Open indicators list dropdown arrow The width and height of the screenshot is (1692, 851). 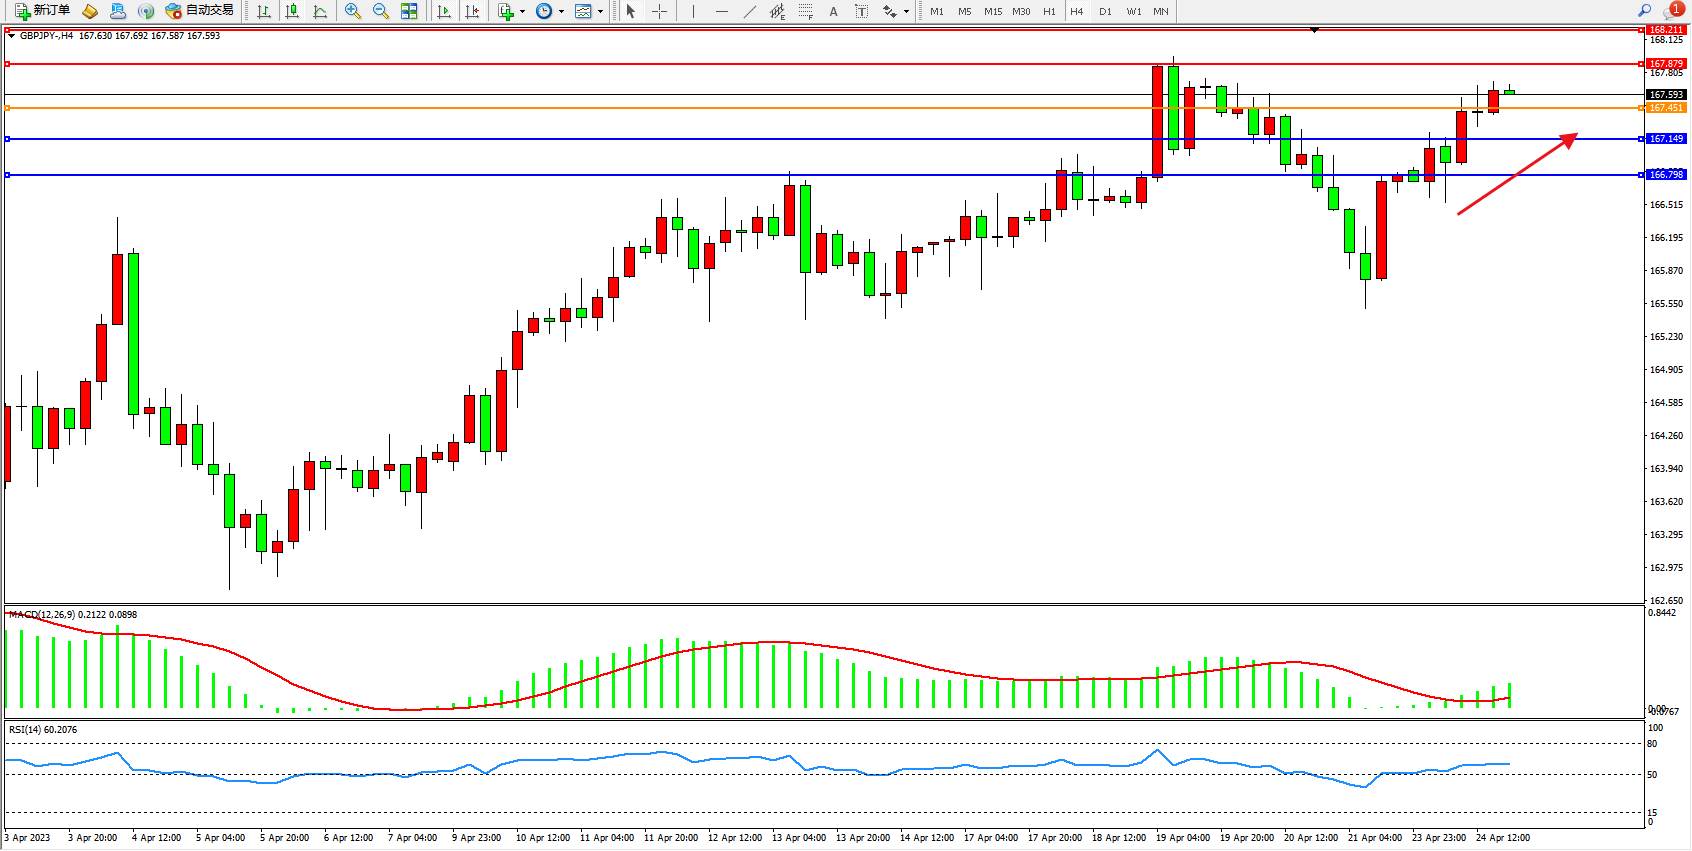pos(522,12)
